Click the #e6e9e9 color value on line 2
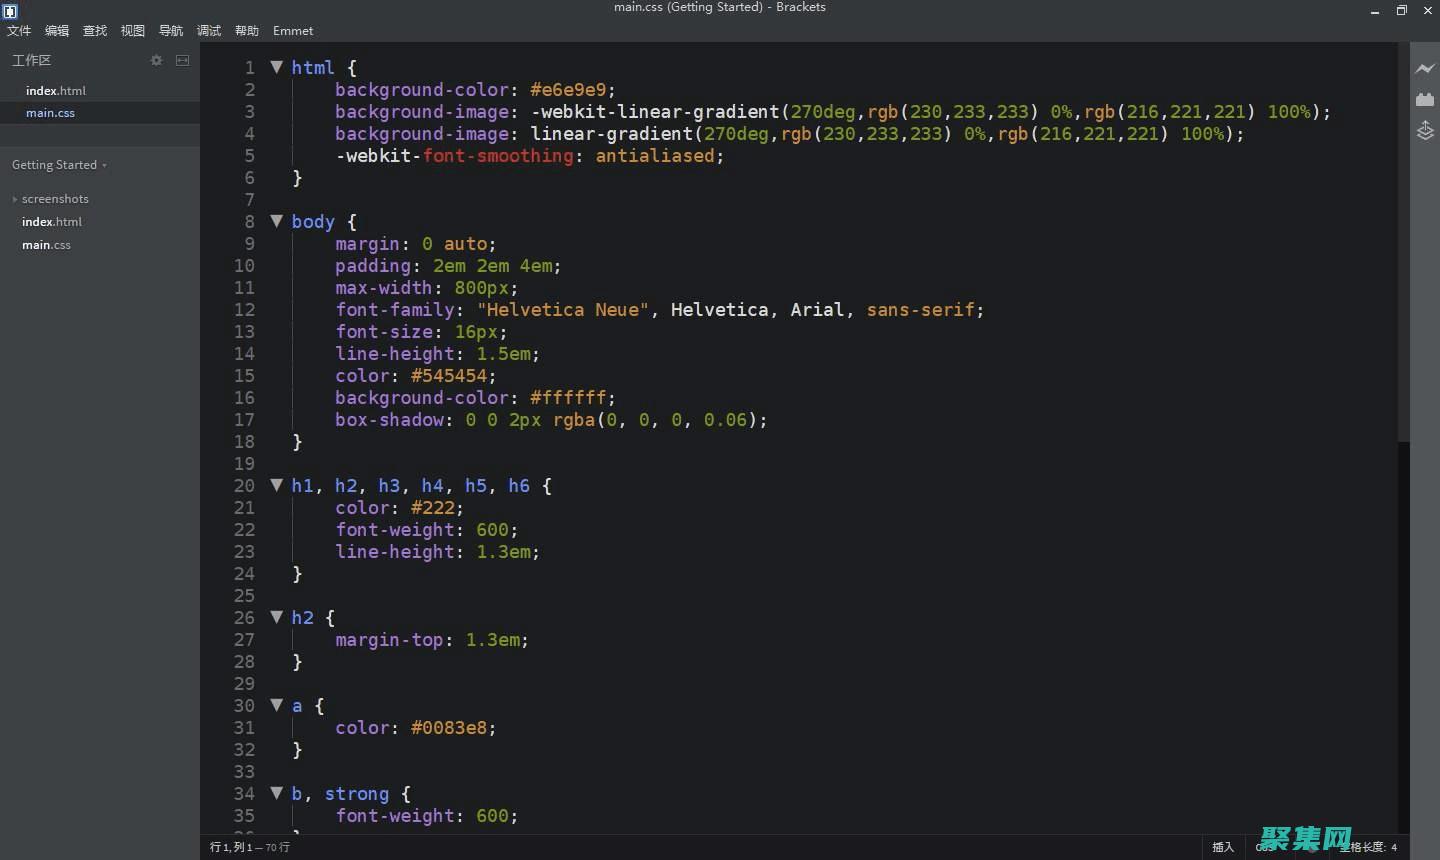Viewport: 1440px width, 860px height. [x=568, y=90]
